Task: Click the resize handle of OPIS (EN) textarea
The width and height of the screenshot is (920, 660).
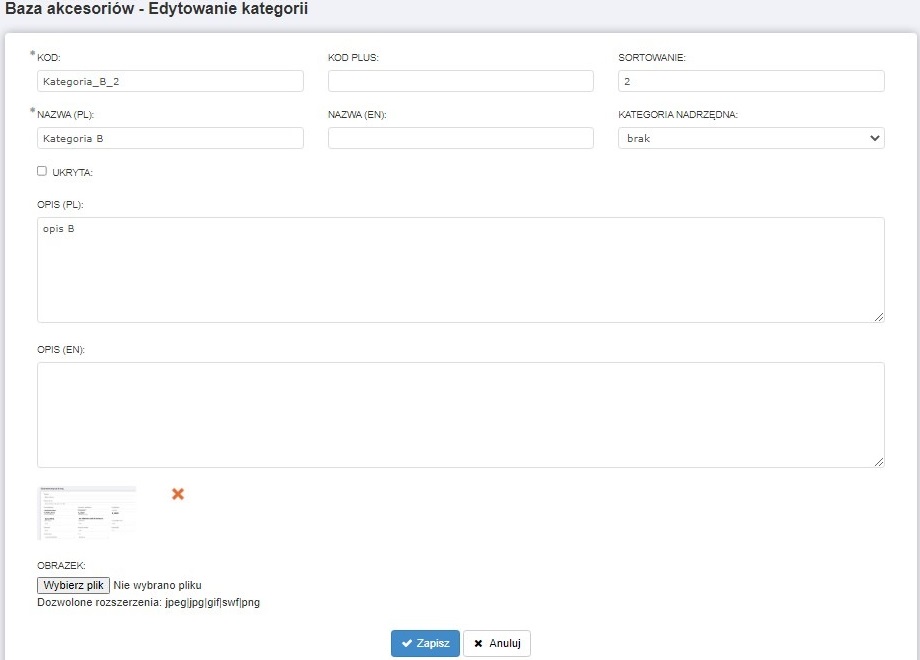Action: (878, 461)
